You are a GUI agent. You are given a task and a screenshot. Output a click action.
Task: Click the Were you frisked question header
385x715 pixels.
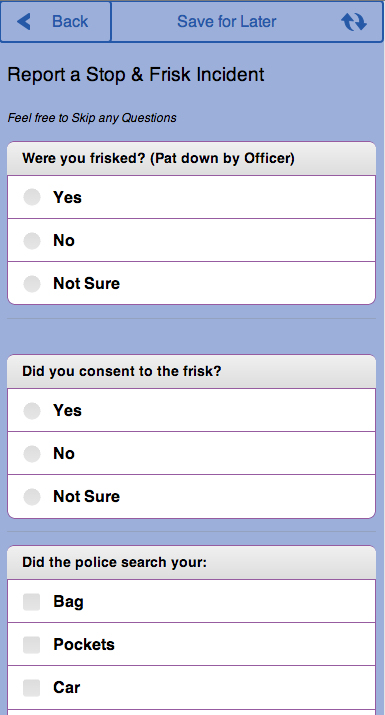pyautogui.click(x=192, y=158)
